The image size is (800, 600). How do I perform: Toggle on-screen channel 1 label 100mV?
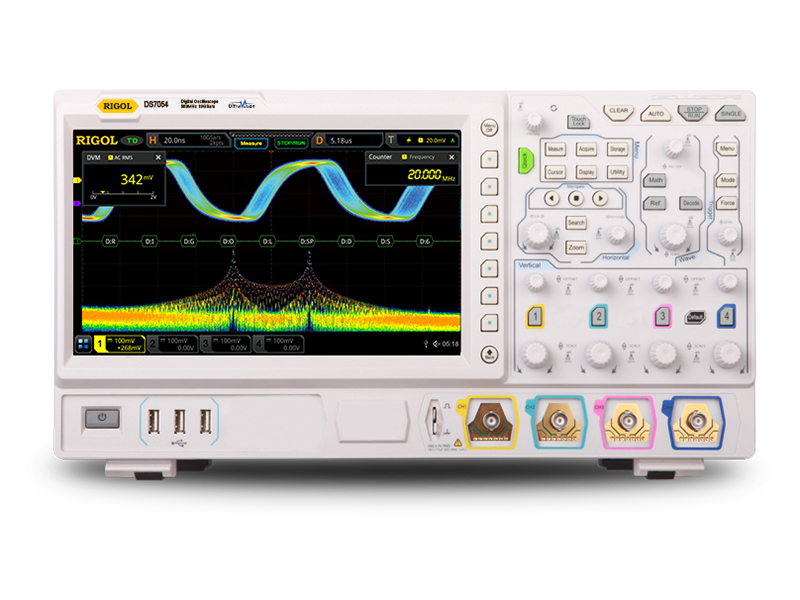point(119,344)
